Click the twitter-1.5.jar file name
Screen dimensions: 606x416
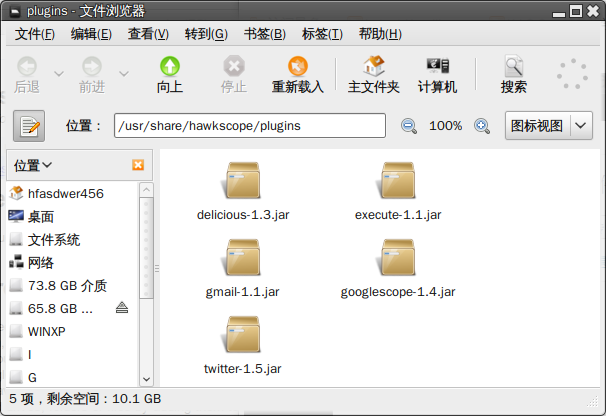click(243, 369)
